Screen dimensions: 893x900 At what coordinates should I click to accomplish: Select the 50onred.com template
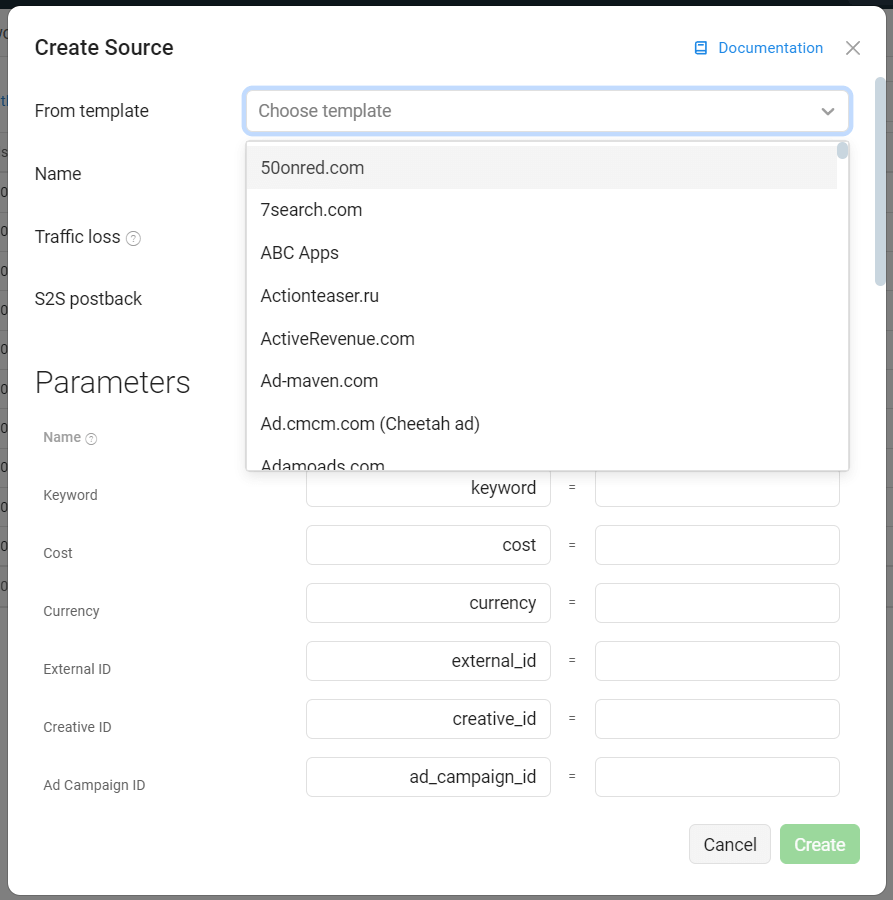pos(541,168)
